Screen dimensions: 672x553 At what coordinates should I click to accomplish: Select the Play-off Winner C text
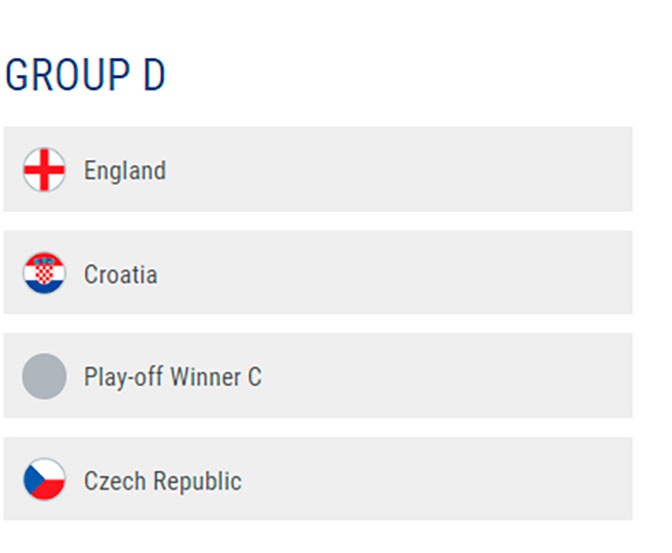click(x=173, y=377)
